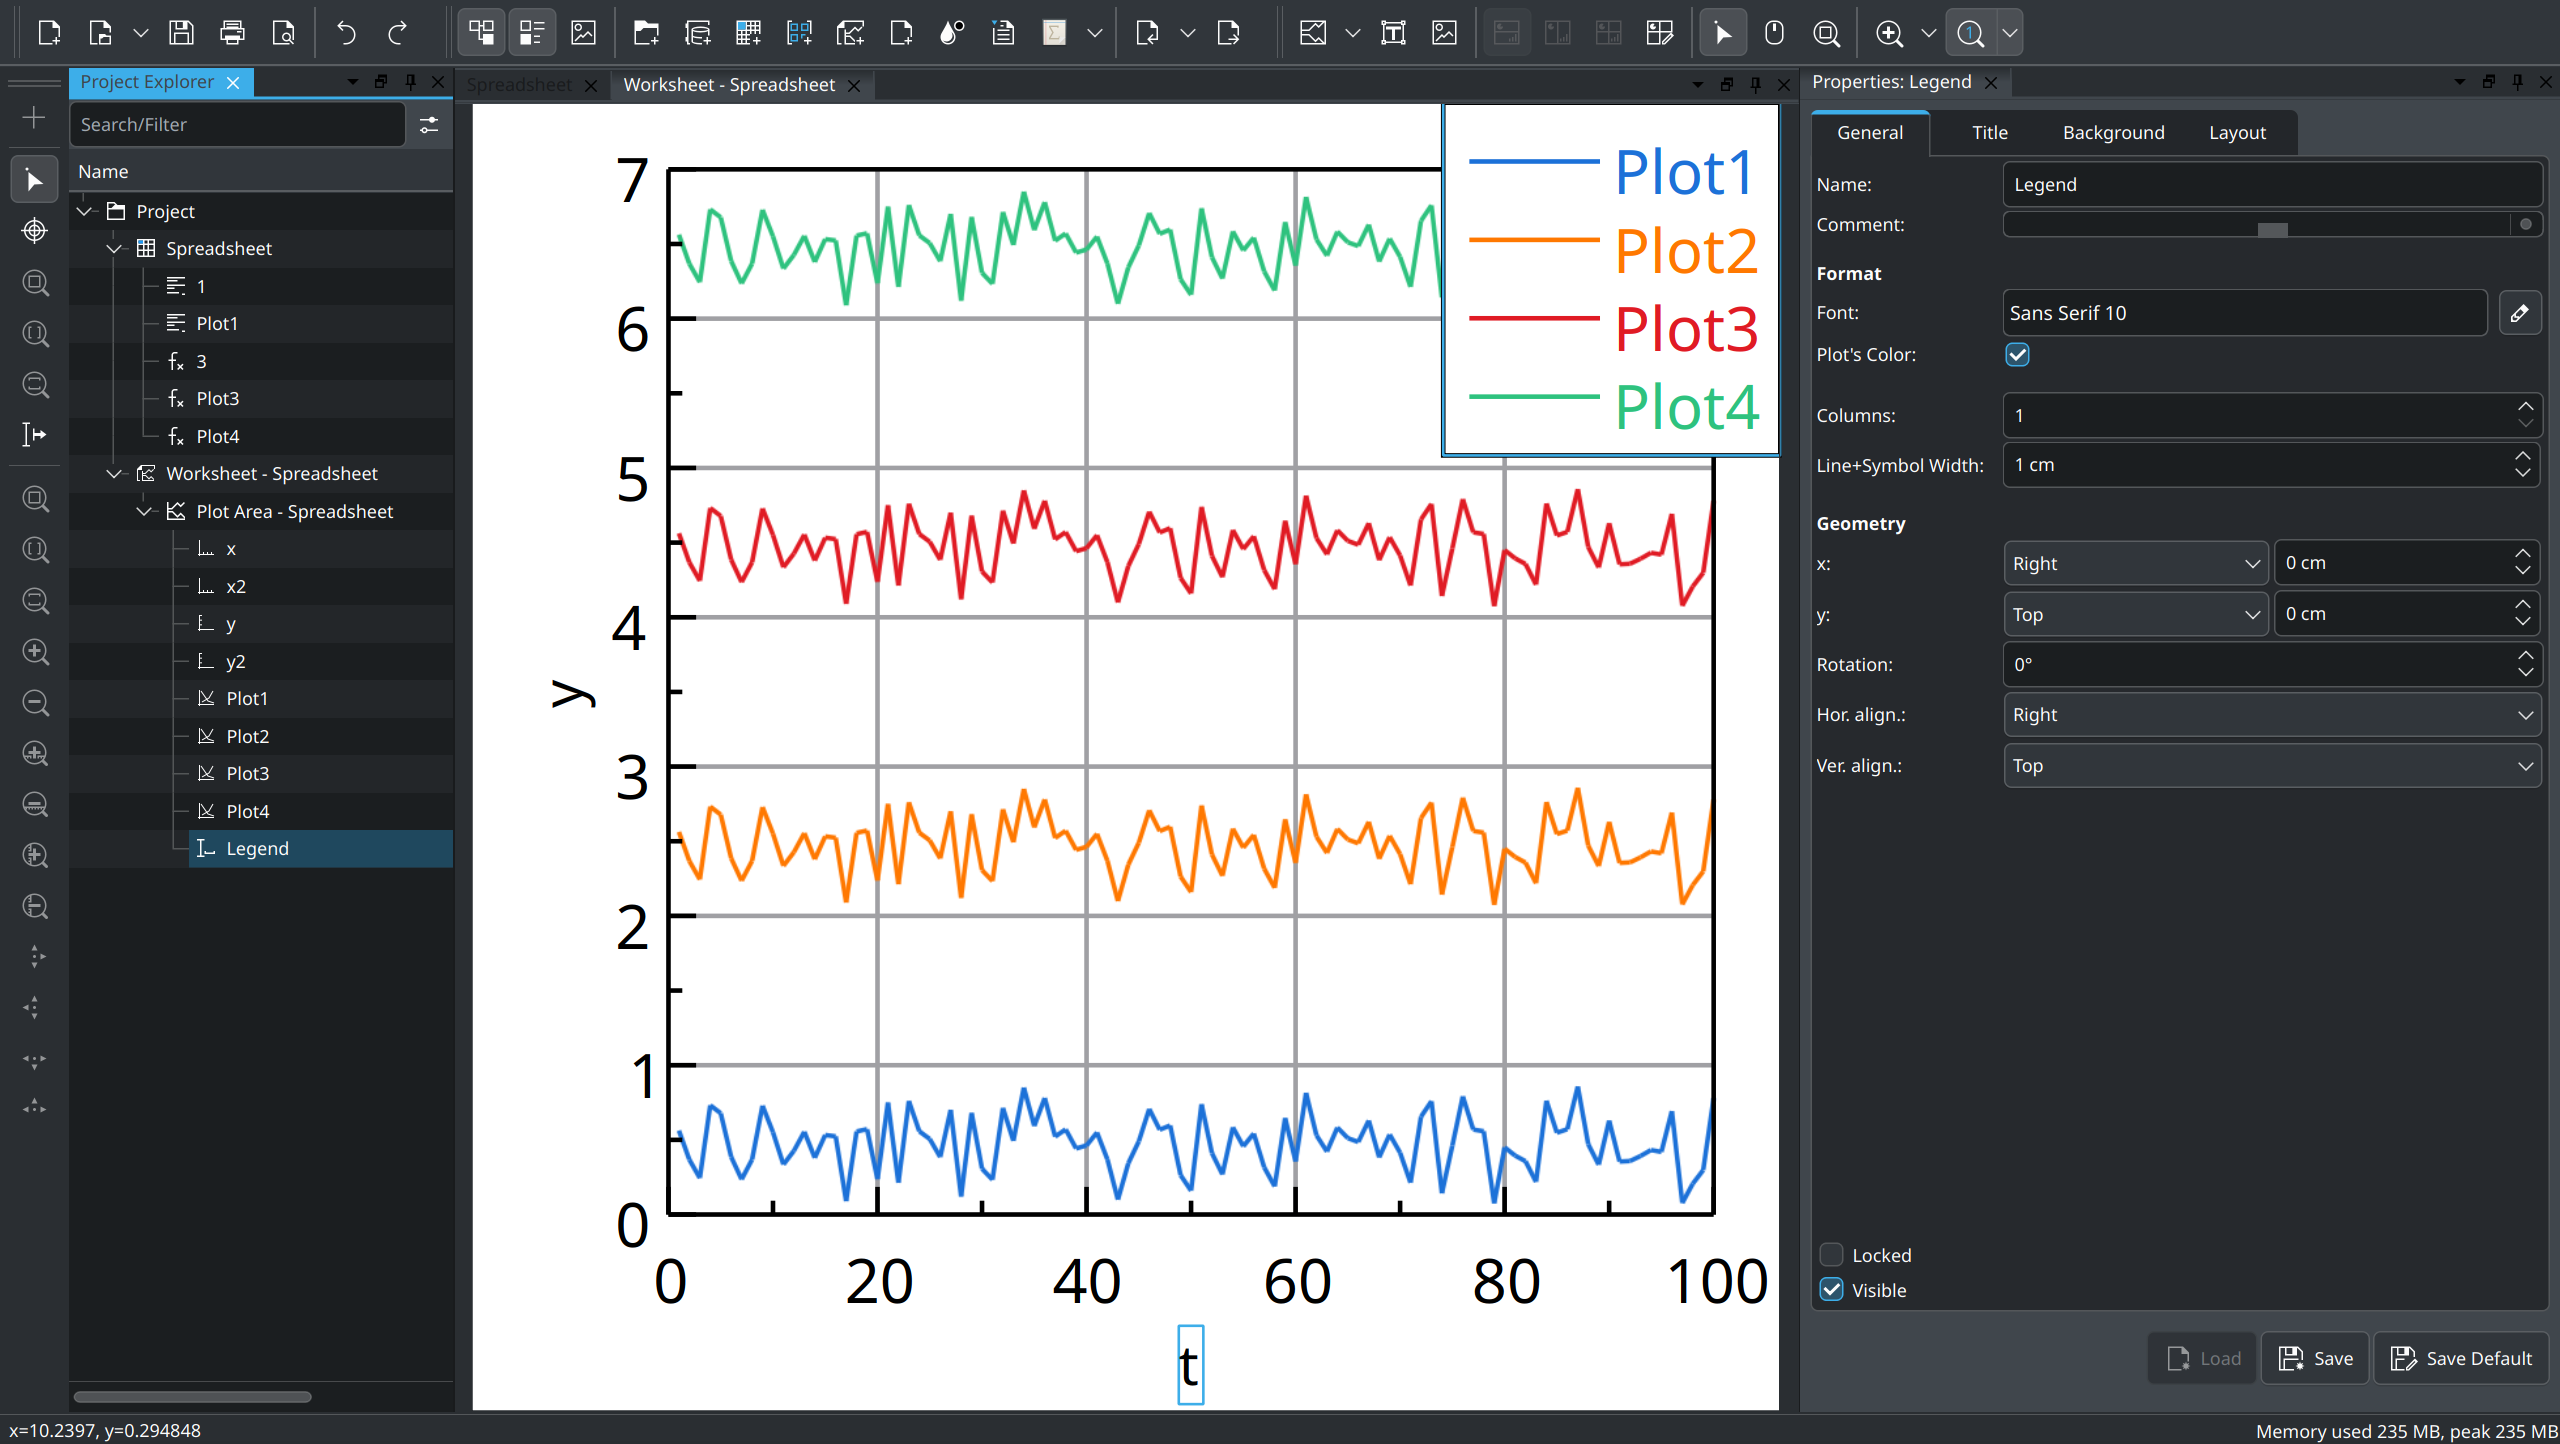Click the New Spreadsheet toolbar icon
This screenshot has width=2560, height=1444.
pos(748,33)
